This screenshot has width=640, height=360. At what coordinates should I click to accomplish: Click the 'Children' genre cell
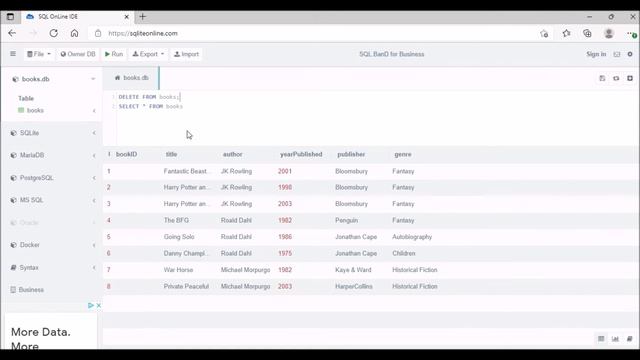coord(404,253)
